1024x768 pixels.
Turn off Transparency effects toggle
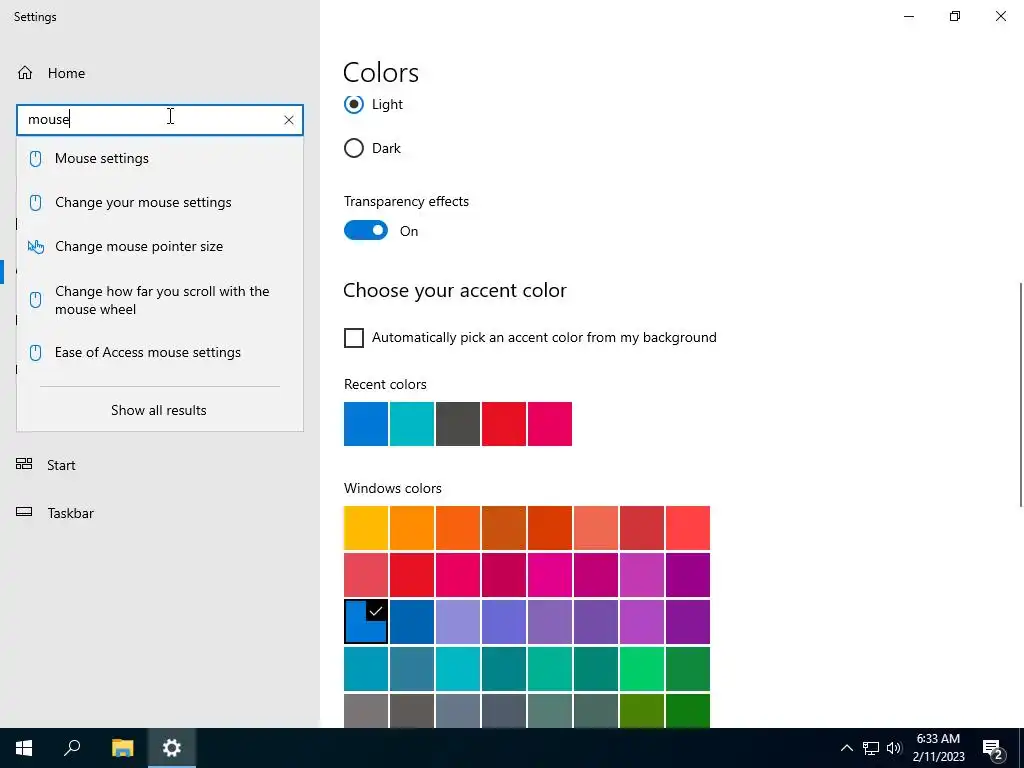coord(366,231)
